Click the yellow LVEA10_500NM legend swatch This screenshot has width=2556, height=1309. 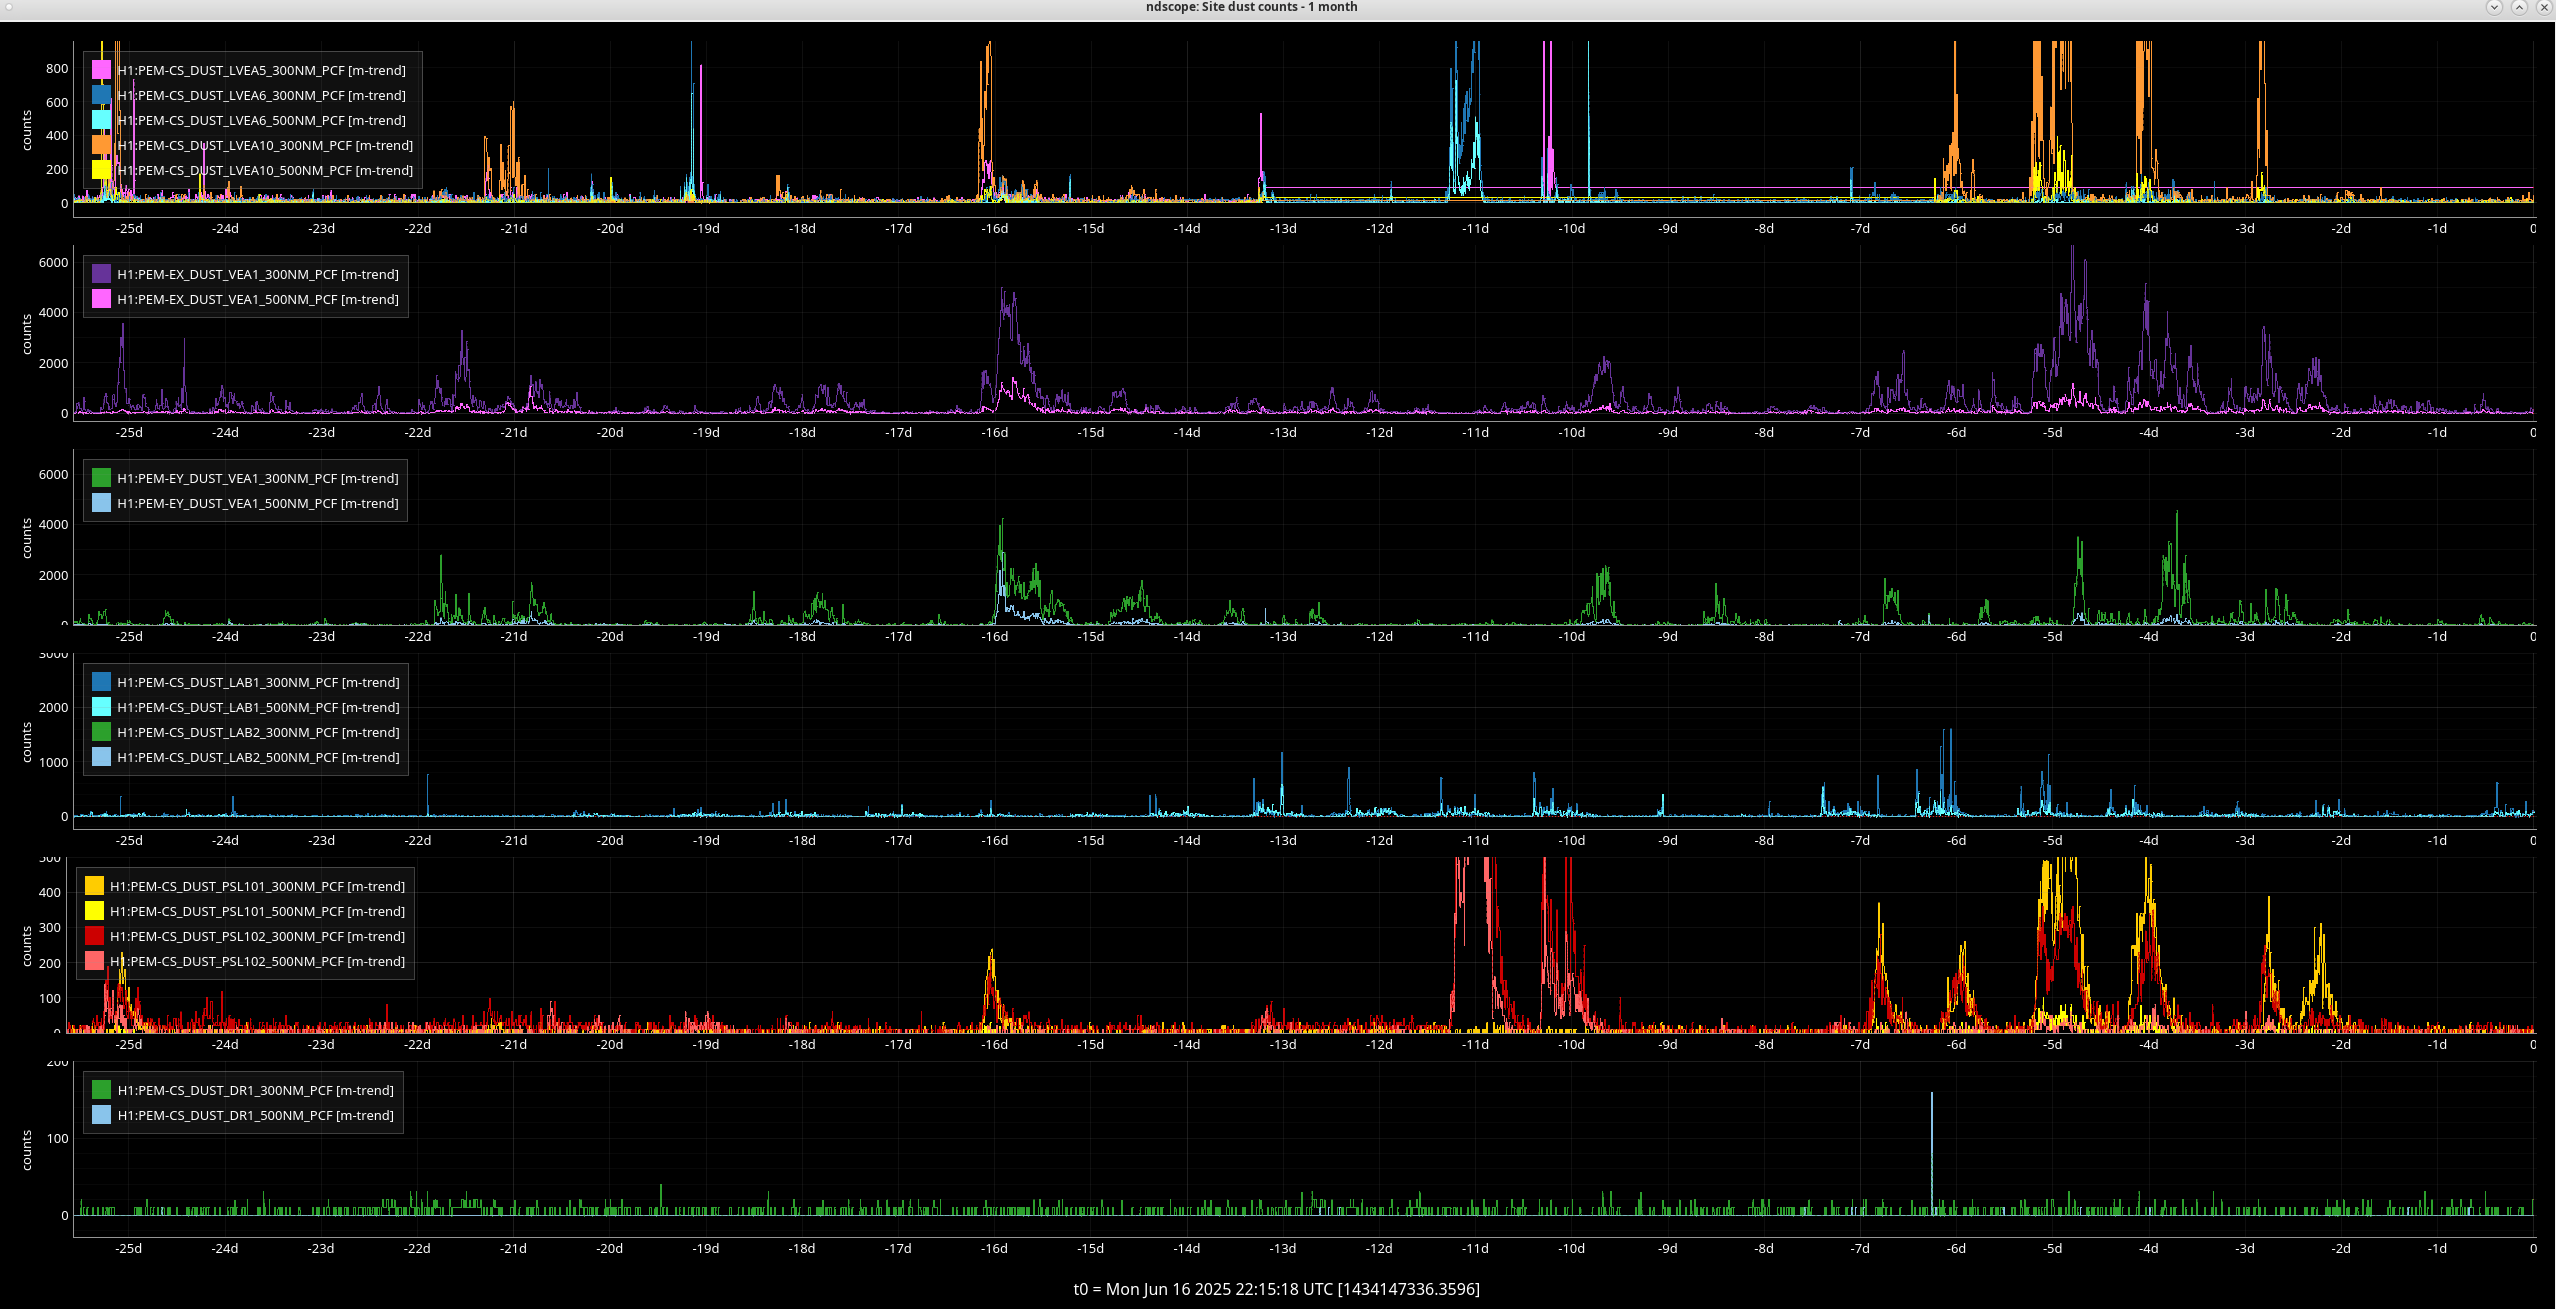102,170
